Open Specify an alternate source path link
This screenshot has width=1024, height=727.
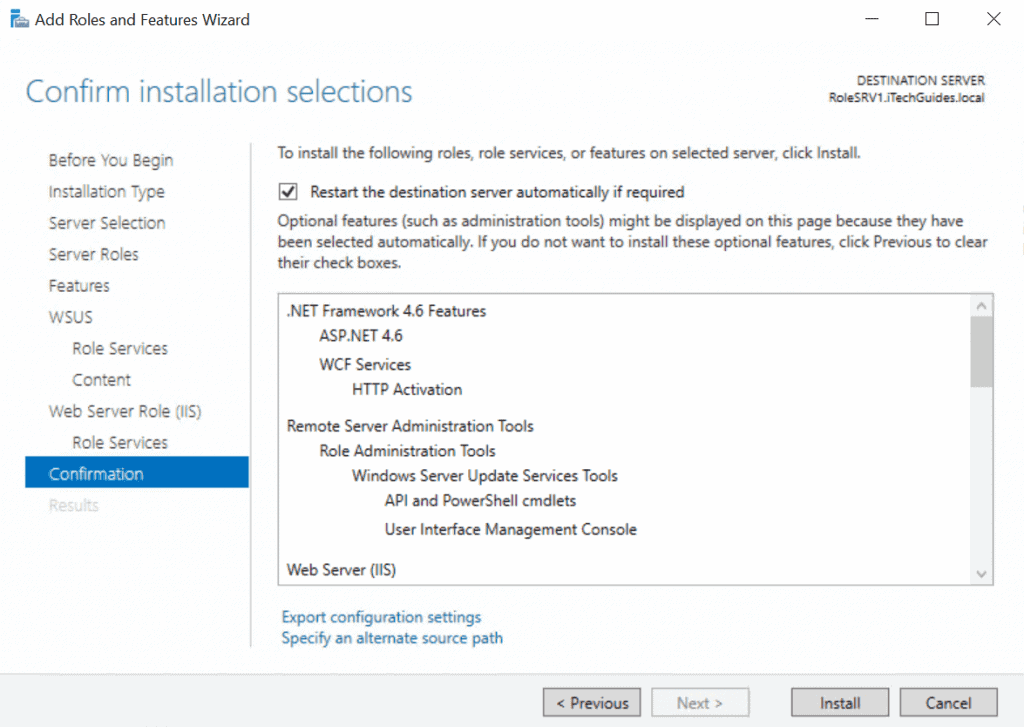[392, 638]
